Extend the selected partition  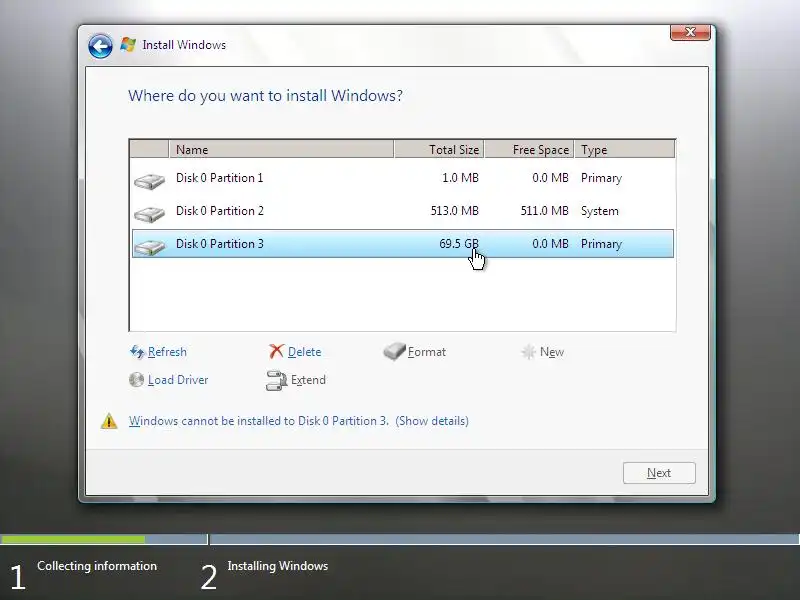click(308, 380)
